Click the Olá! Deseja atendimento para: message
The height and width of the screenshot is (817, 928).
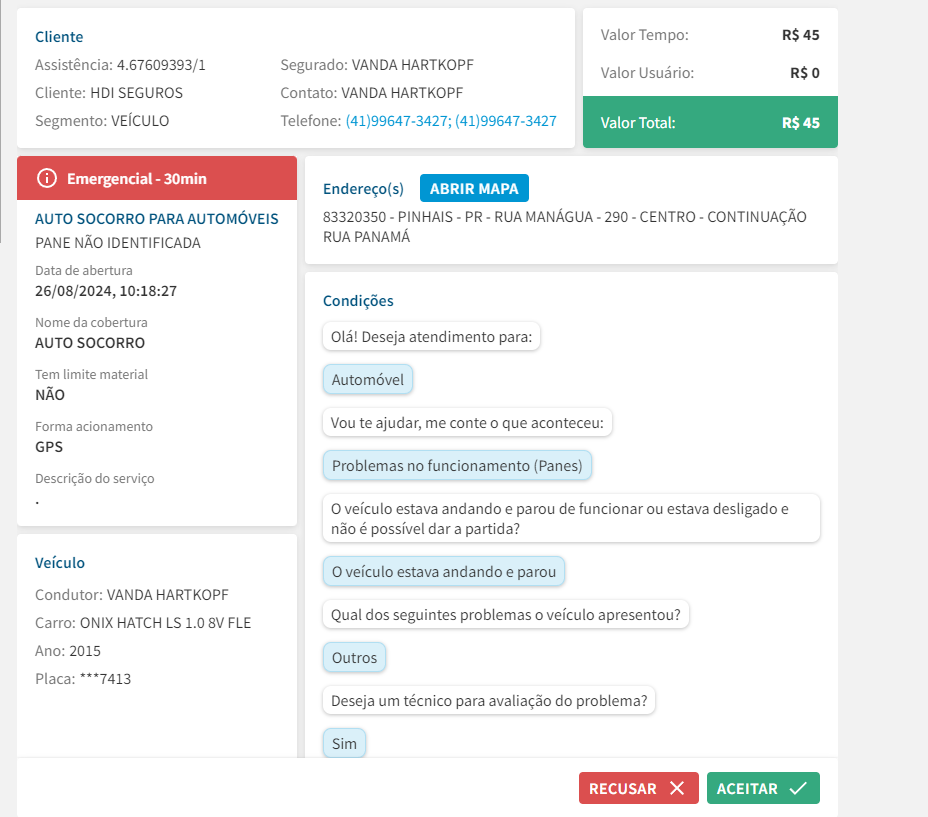431,337
